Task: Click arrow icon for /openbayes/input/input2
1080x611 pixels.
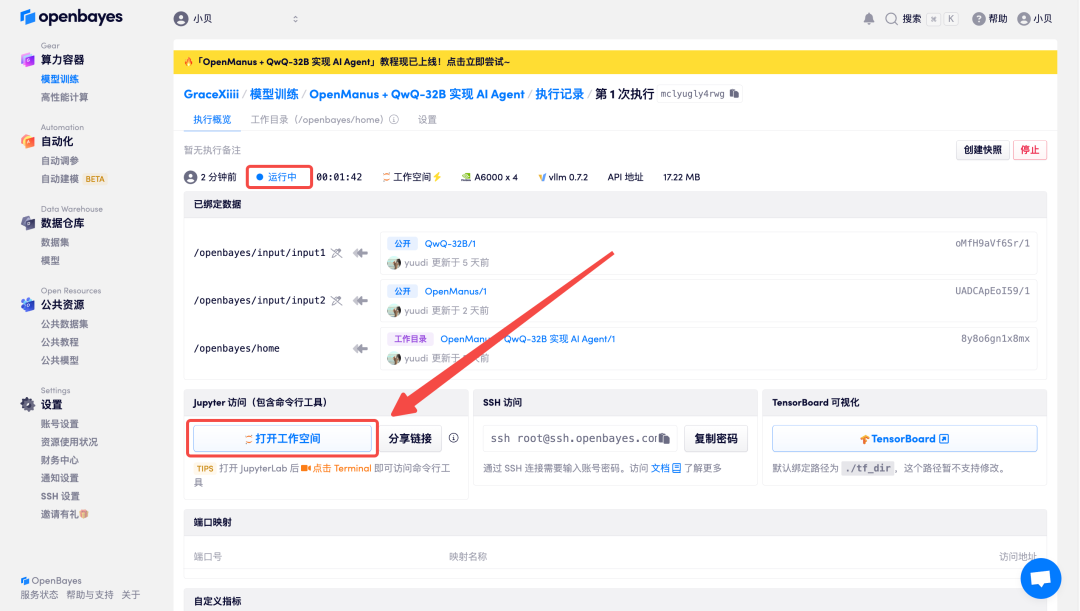Action: click(x=360, y=300)
